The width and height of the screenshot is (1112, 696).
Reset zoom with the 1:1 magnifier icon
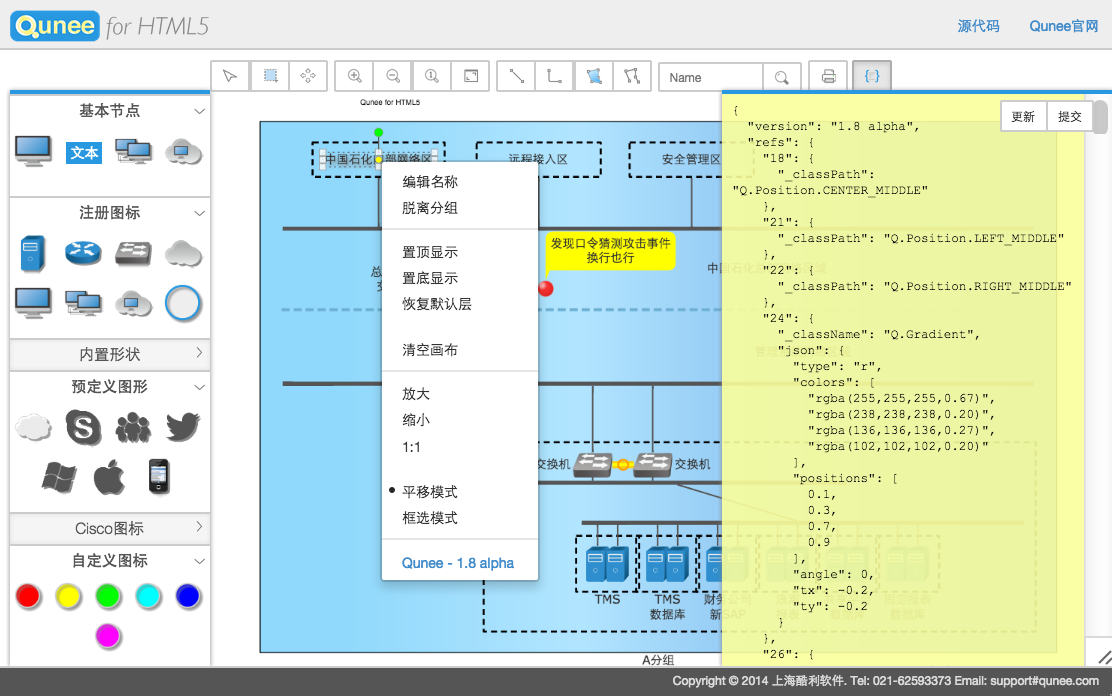(431, 76)
